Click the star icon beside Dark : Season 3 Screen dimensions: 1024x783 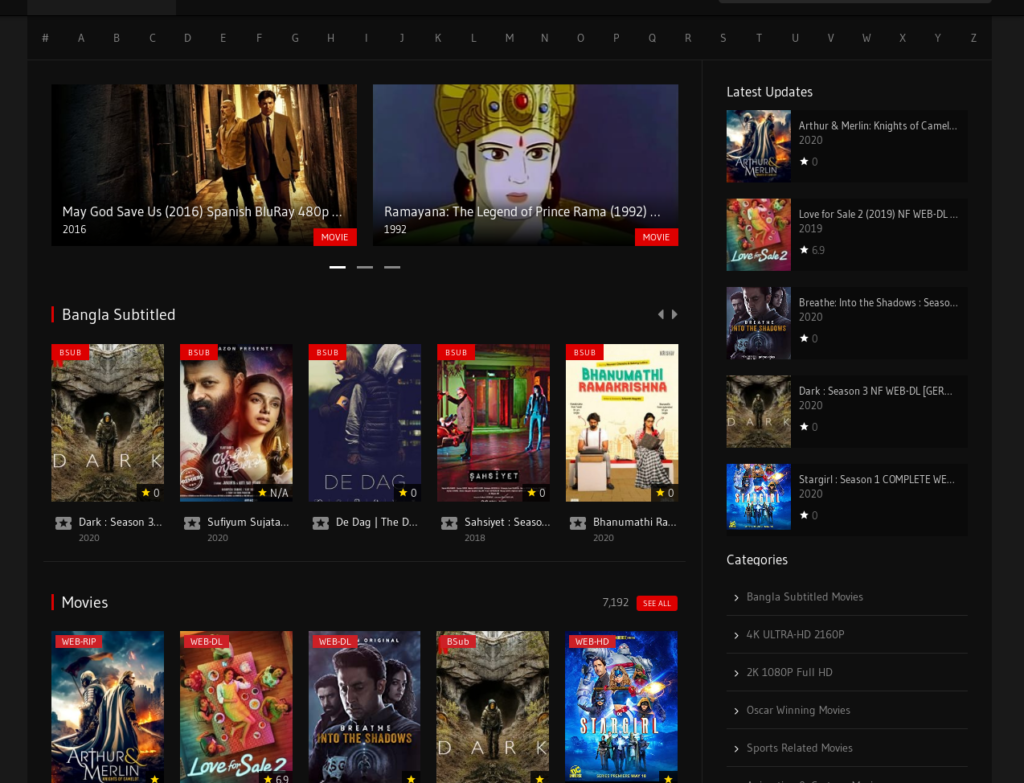63,523
